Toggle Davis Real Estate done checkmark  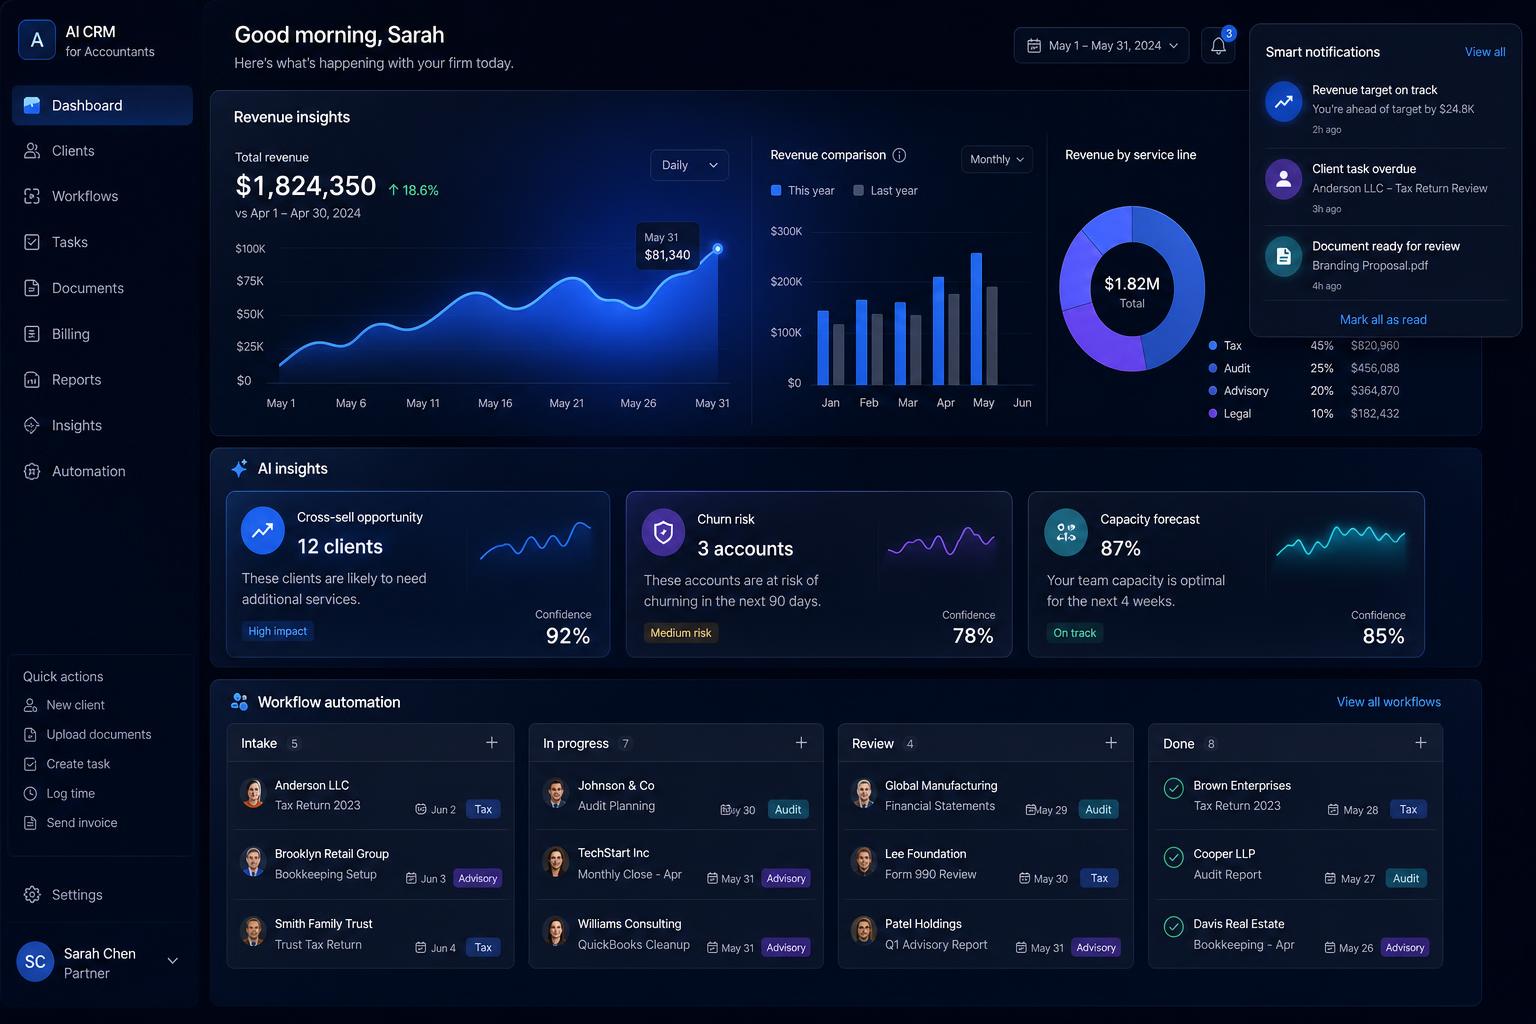1174,927
